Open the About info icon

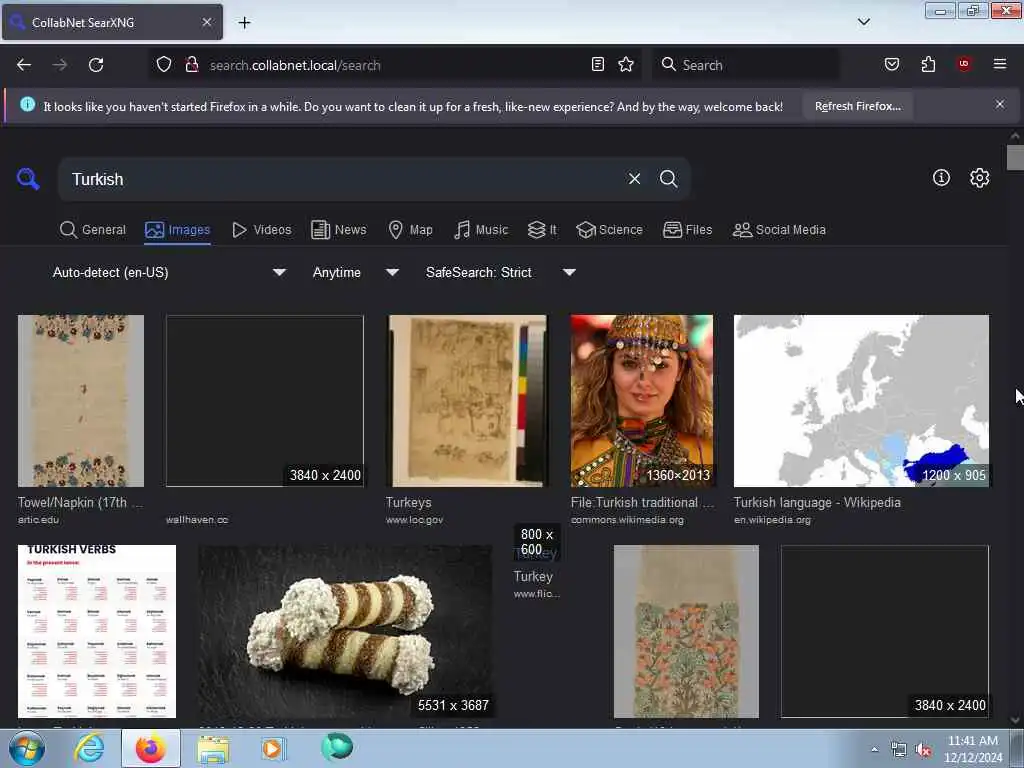[x=941, y=178]
